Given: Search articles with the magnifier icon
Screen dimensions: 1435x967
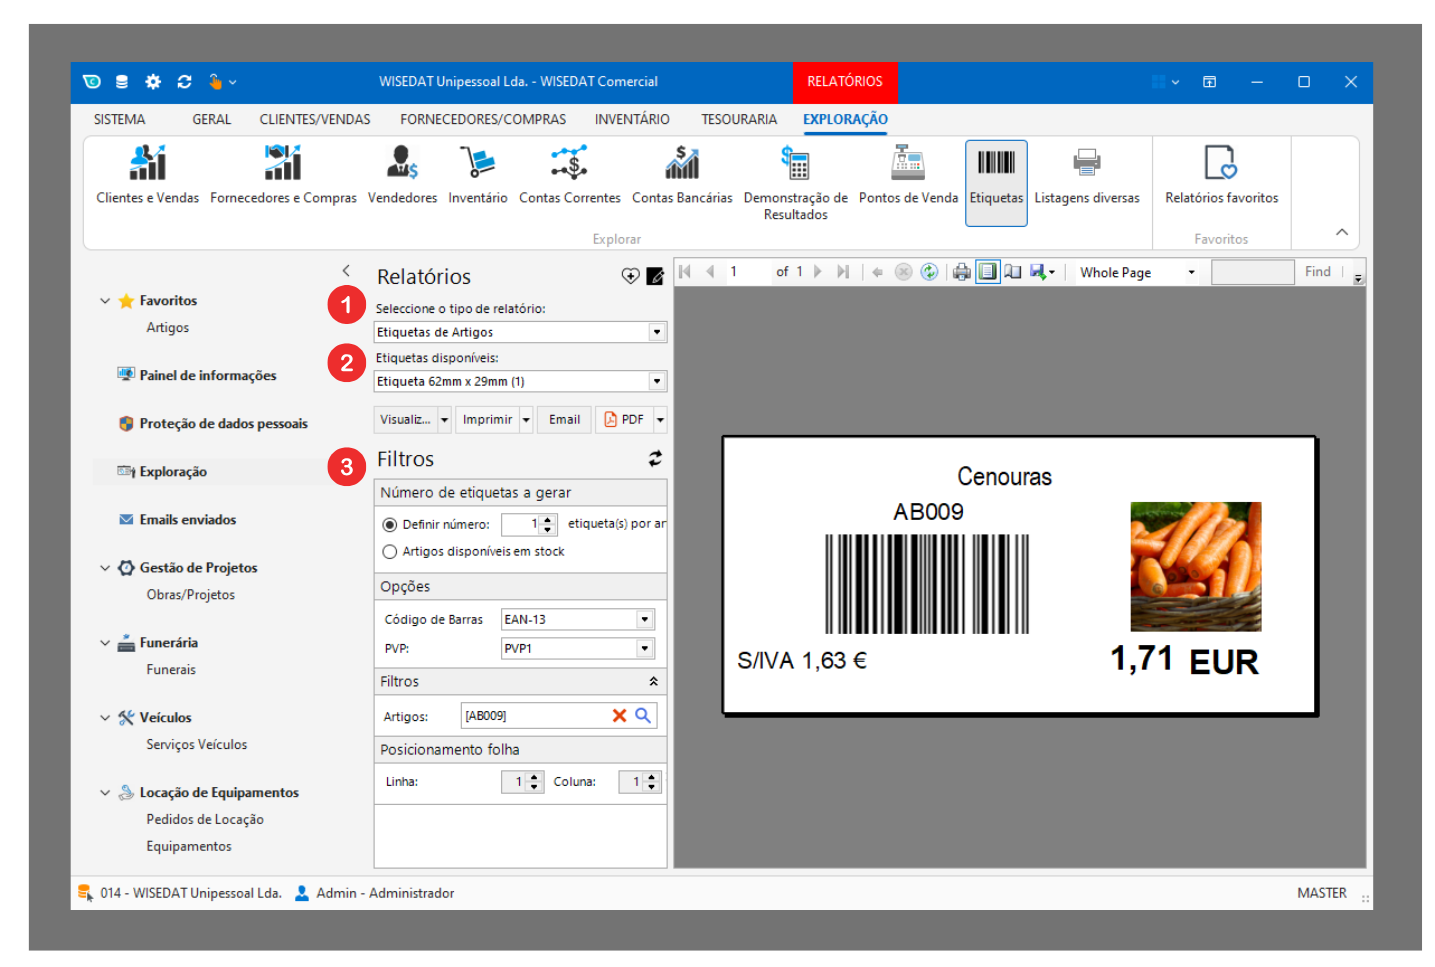Looking at the screenshot, I should pyautogui.click(x=643, y=716).
